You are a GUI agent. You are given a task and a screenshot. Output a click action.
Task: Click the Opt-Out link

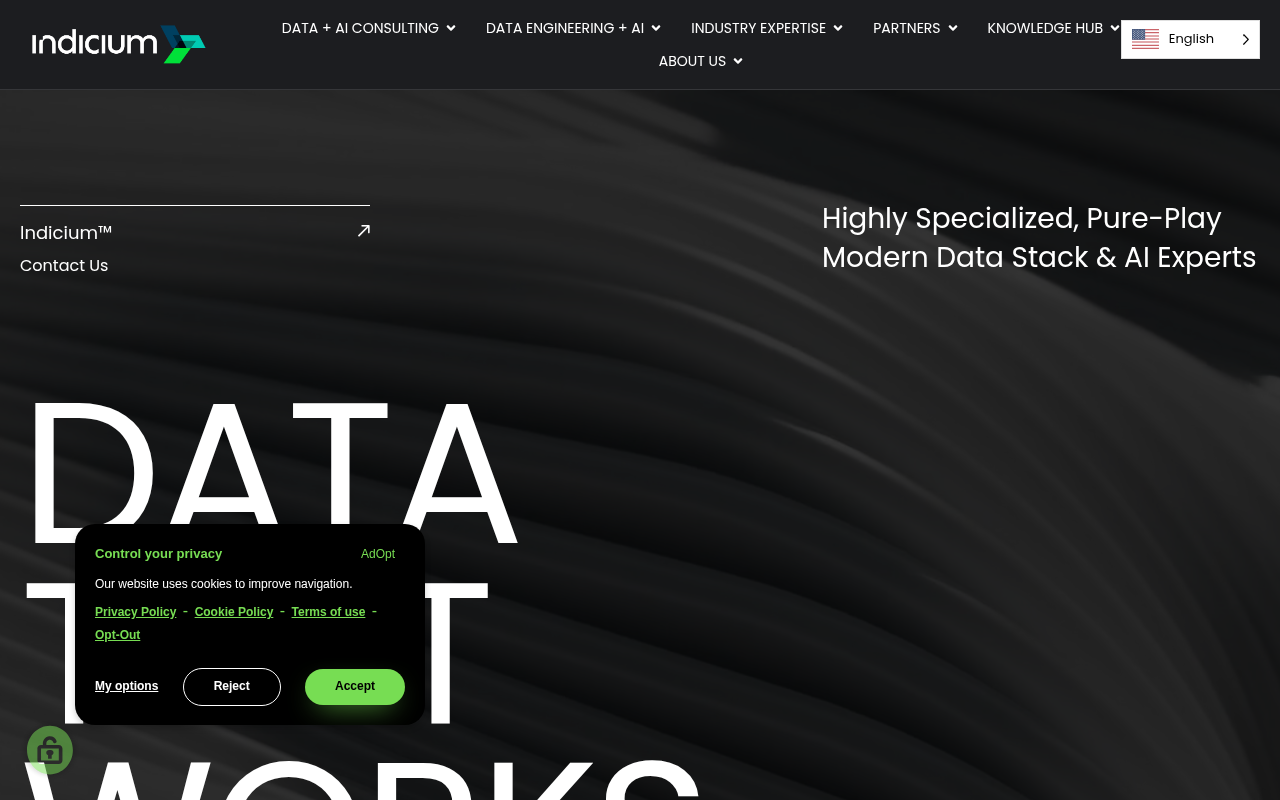pyautogui.click(x=117, y=634)
